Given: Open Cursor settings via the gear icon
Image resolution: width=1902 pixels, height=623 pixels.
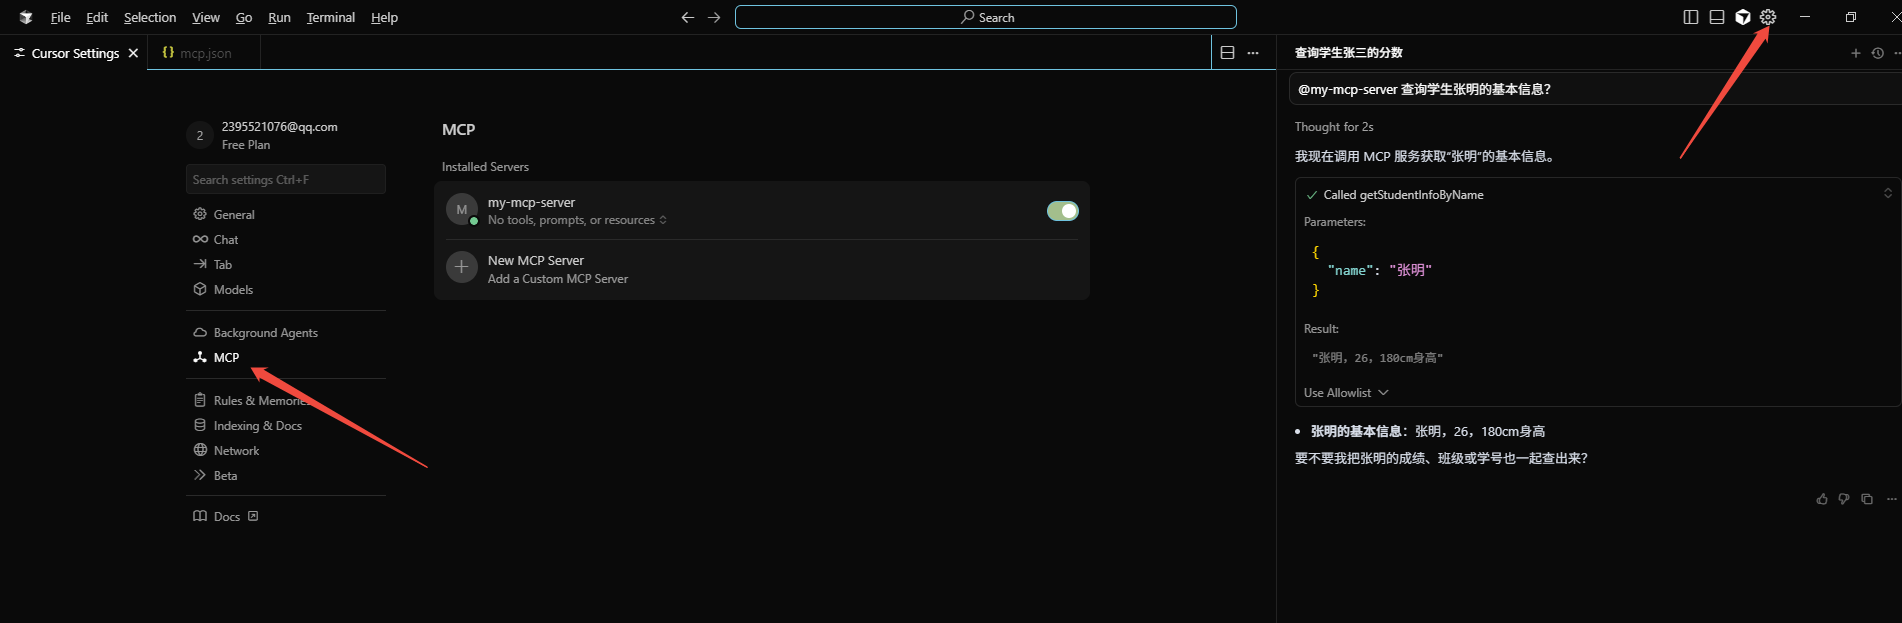Looking at the screenshot, I should click(x=1768, y=17).
